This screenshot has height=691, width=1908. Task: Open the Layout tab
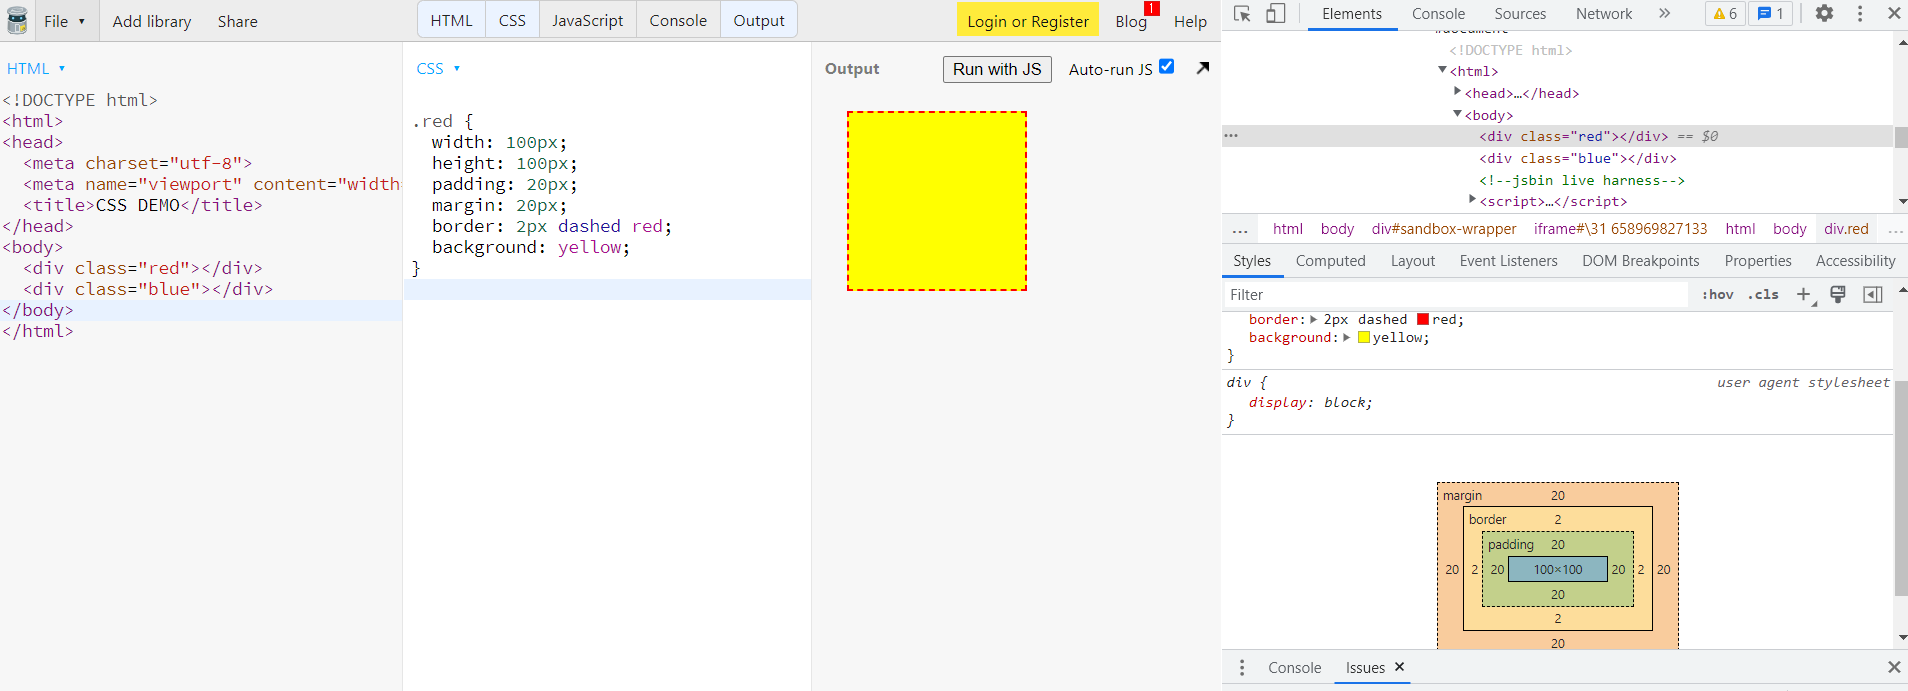pyautogui.click(x=1413, y=261)
